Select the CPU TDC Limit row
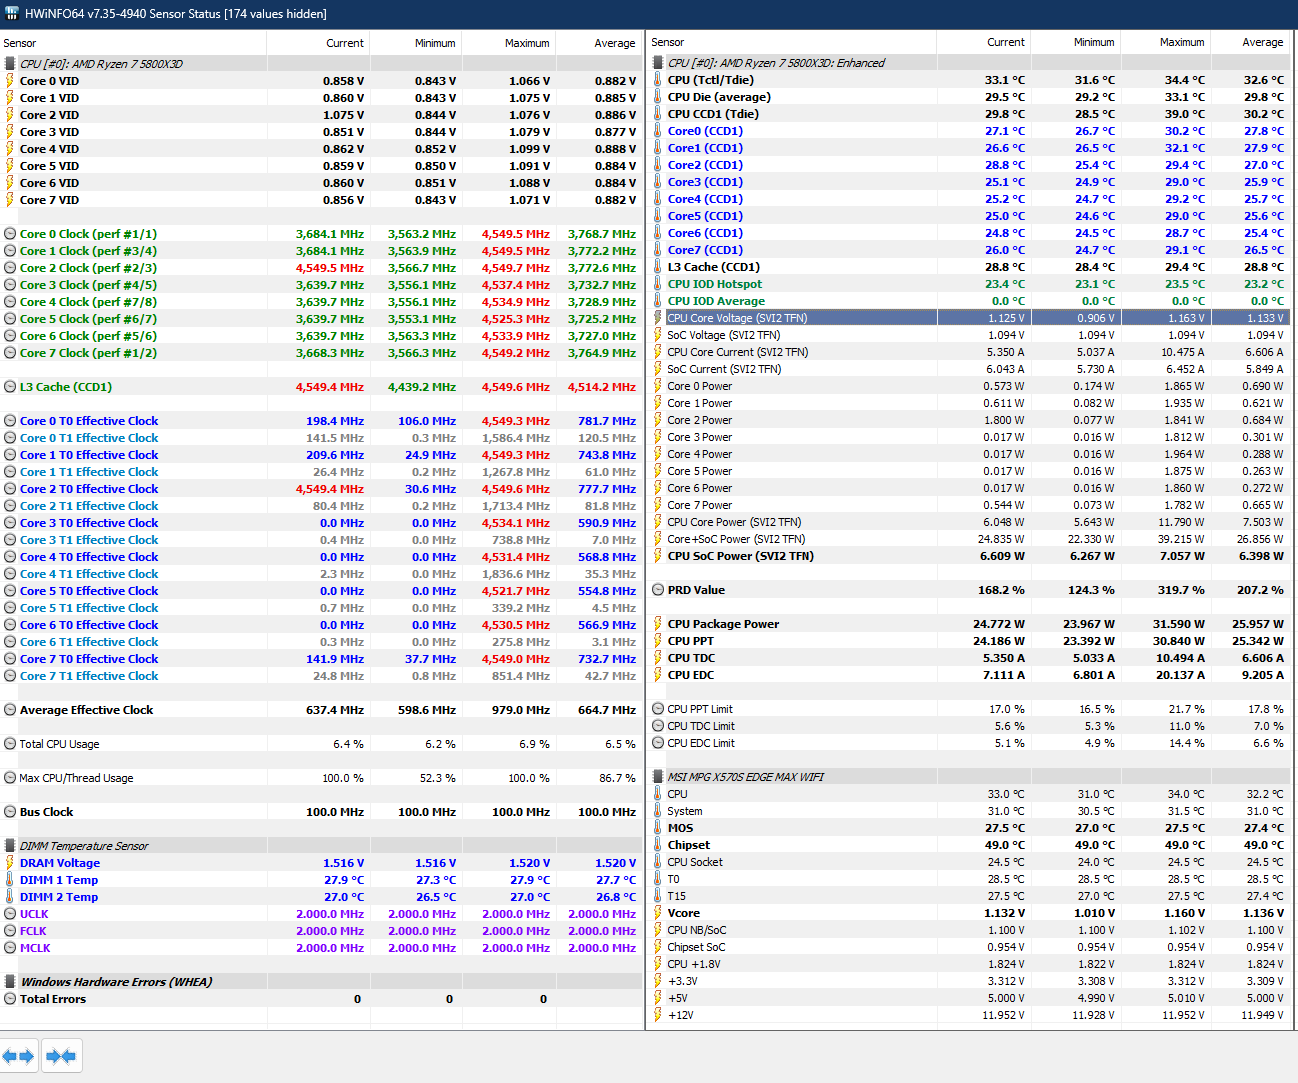 [x=969, y=726]
